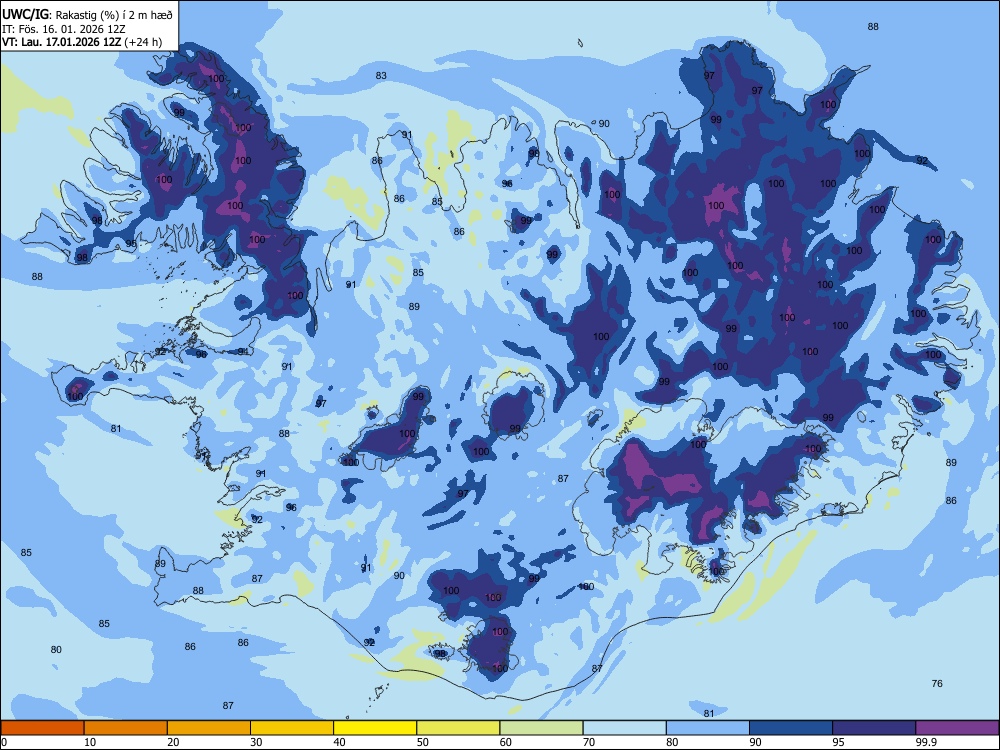This screenshot has height=750, width=1000.
Task: Click the legend label 50
Action: point(423,742)
